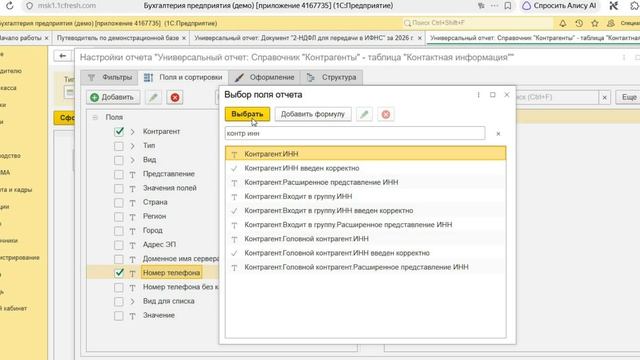Check the Значения полей checkbox
Image resolution: width=640 pixels, height=360 pixels.
[119, 188]
